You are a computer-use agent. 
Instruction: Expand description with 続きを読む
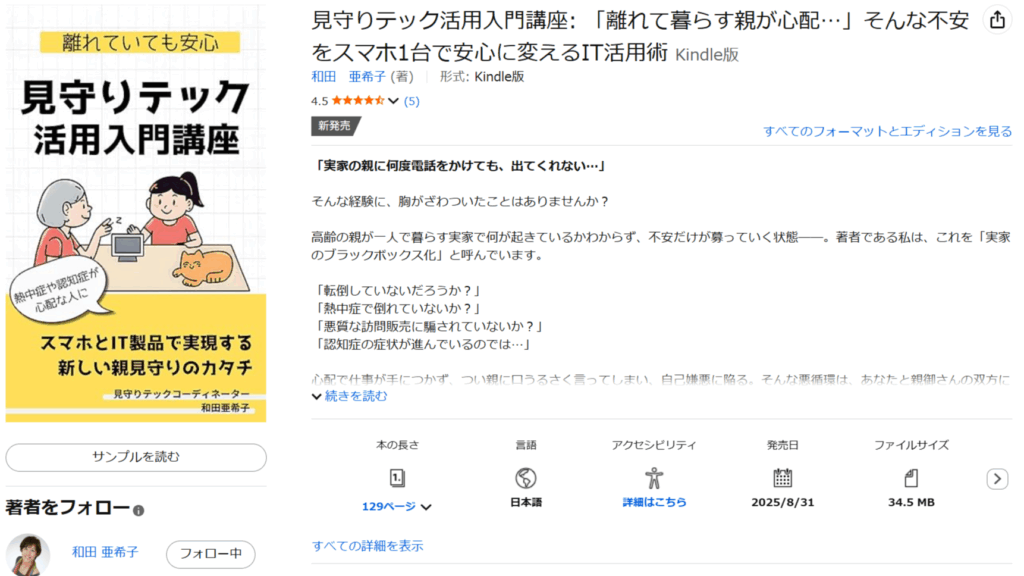(x=350, y=396)
